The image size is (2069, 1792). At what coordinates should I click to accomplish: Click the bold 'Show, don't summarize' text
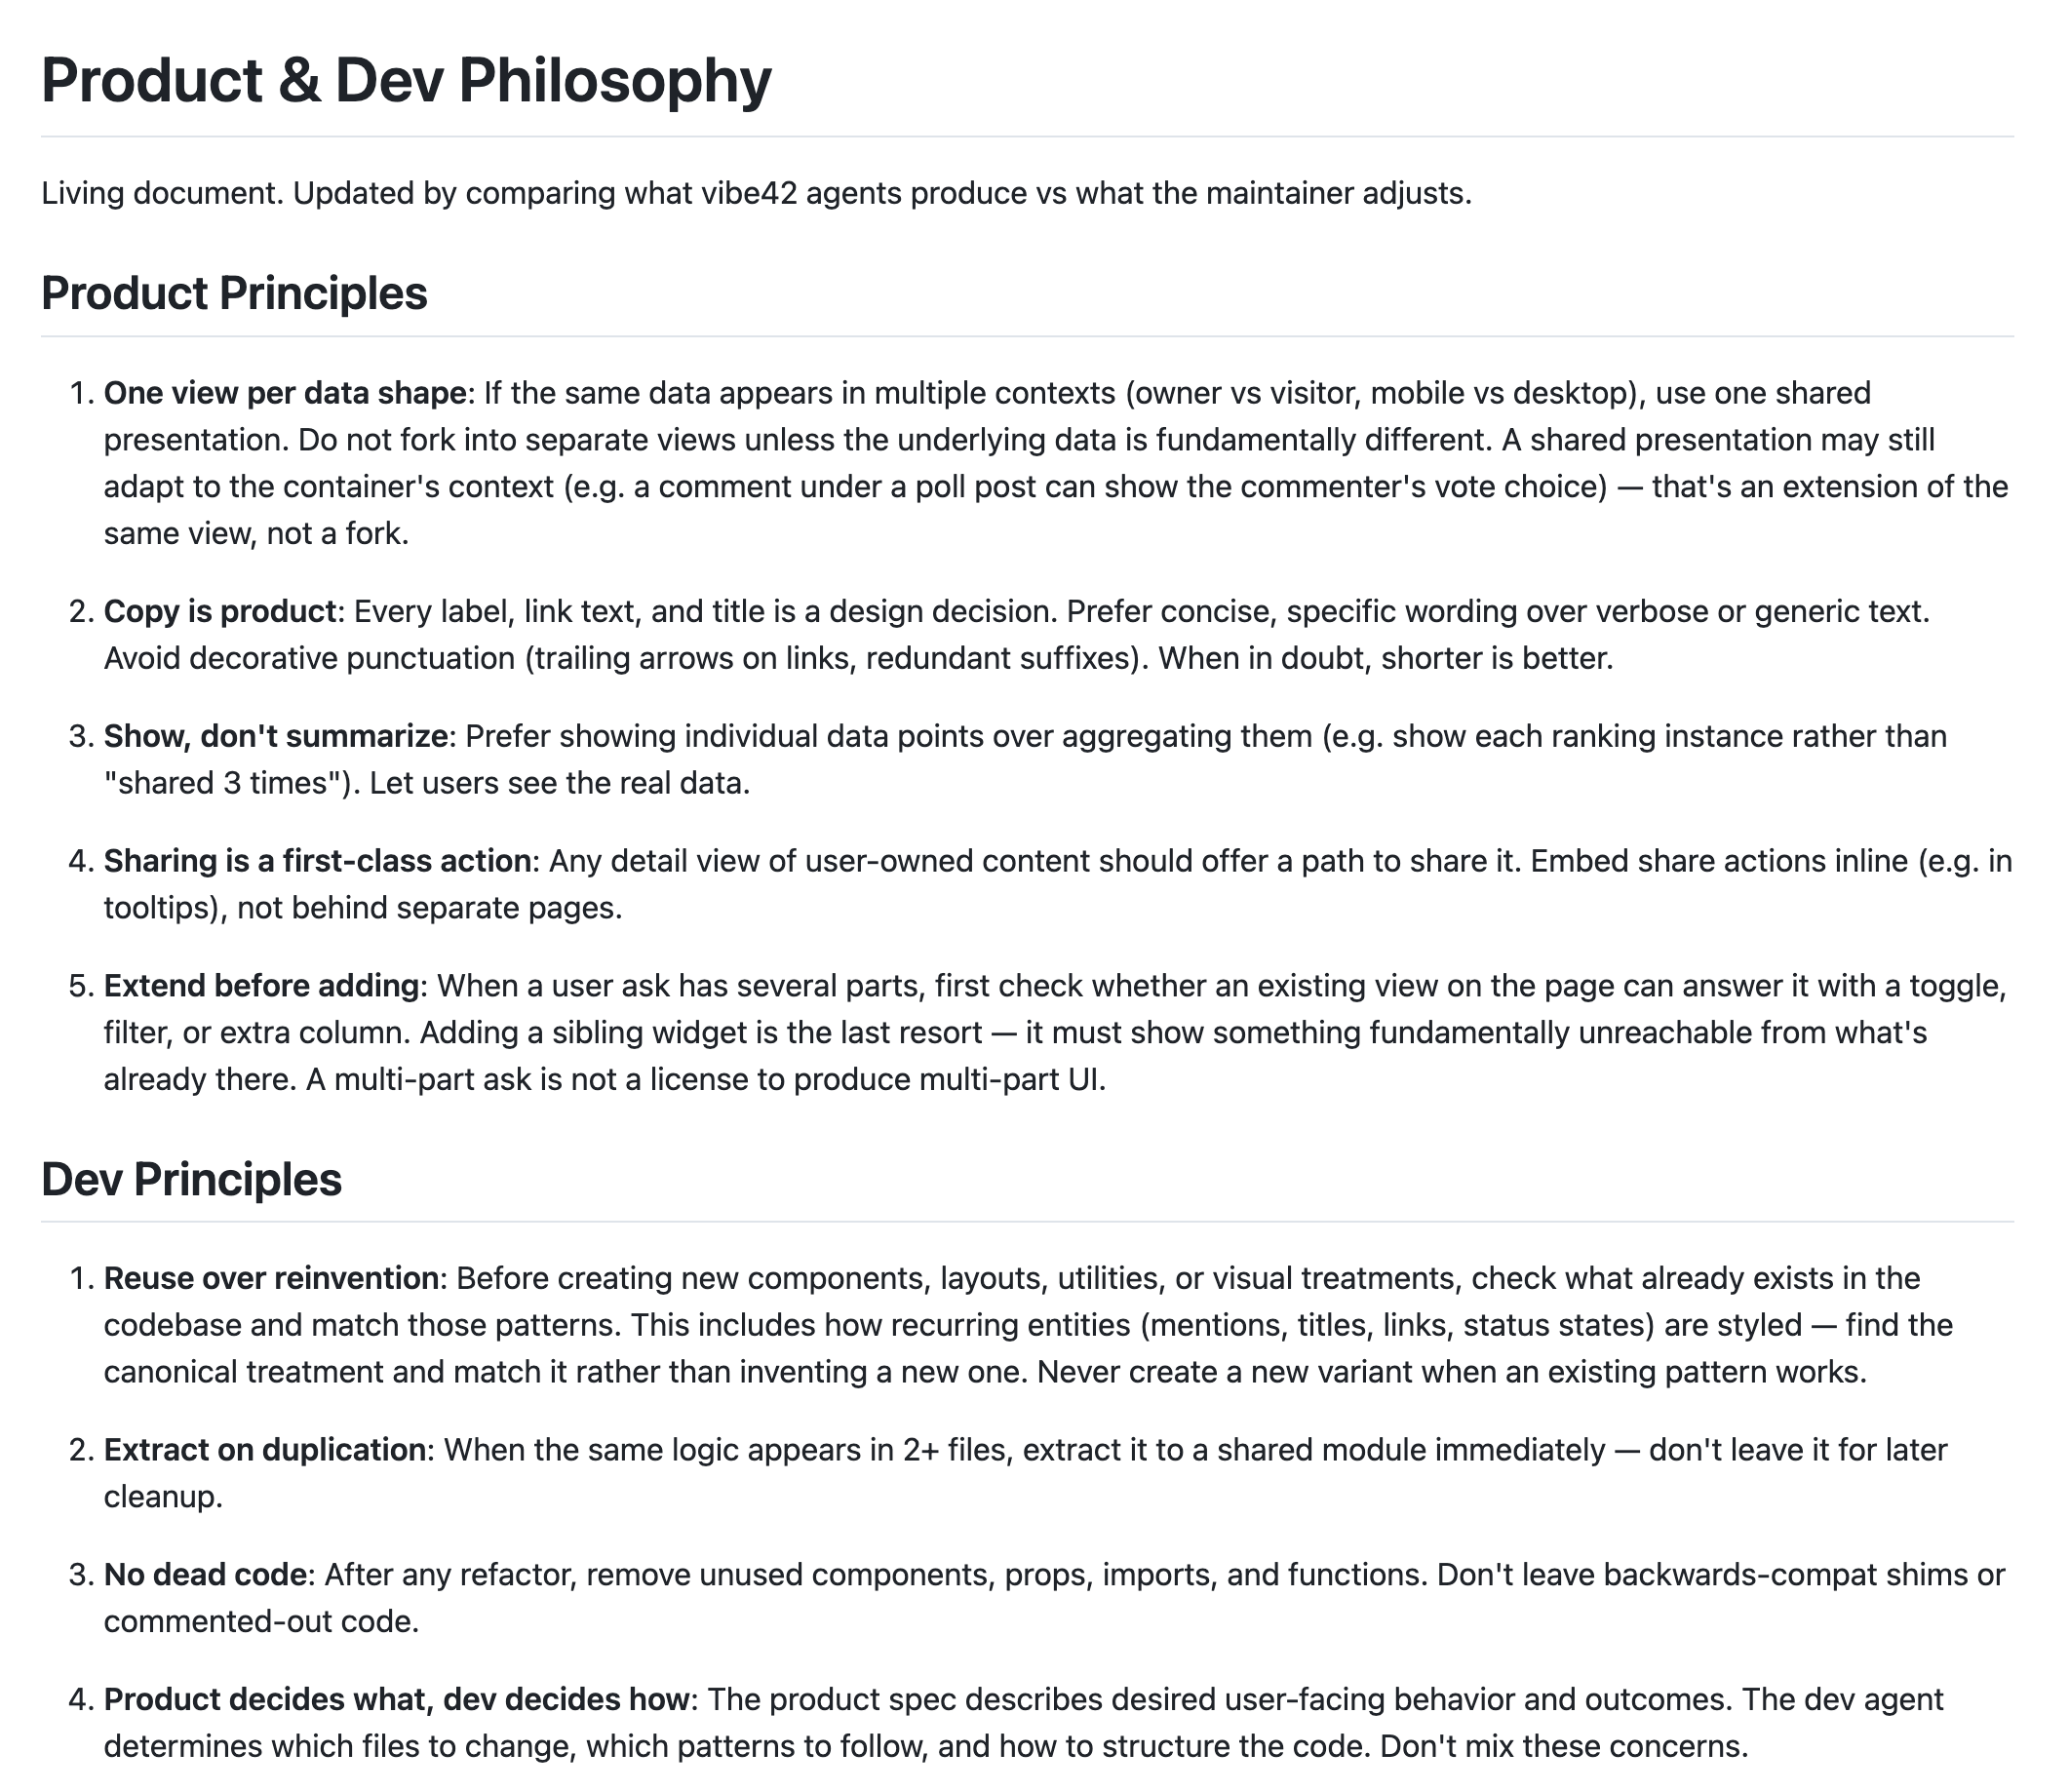point(276,736)
